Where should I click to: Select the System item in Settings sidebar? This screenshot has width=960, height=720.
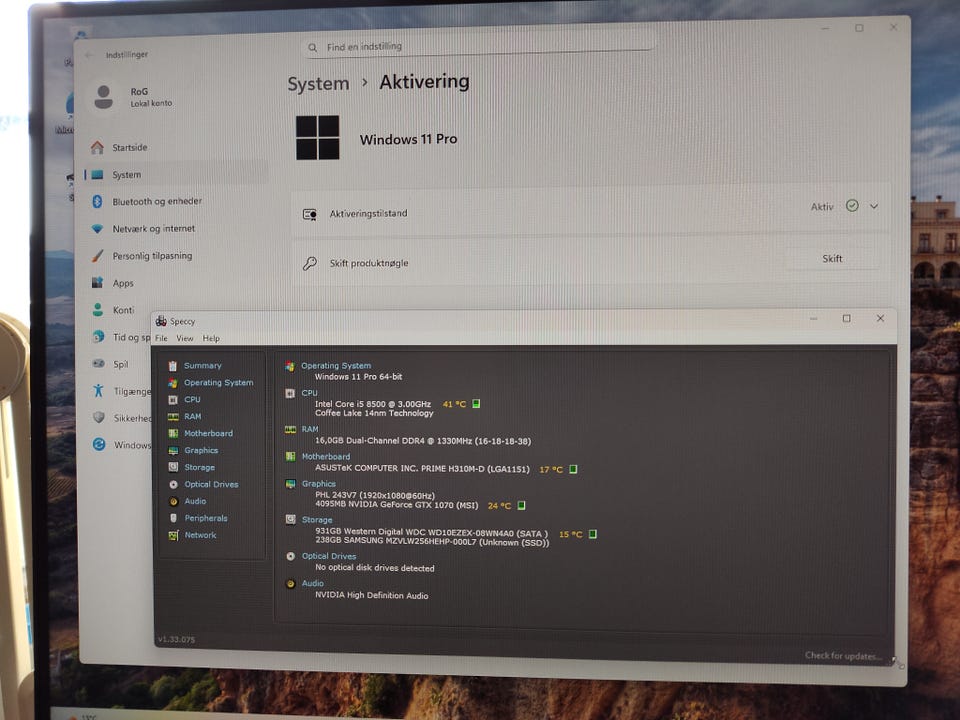click(x=176, y=174)
